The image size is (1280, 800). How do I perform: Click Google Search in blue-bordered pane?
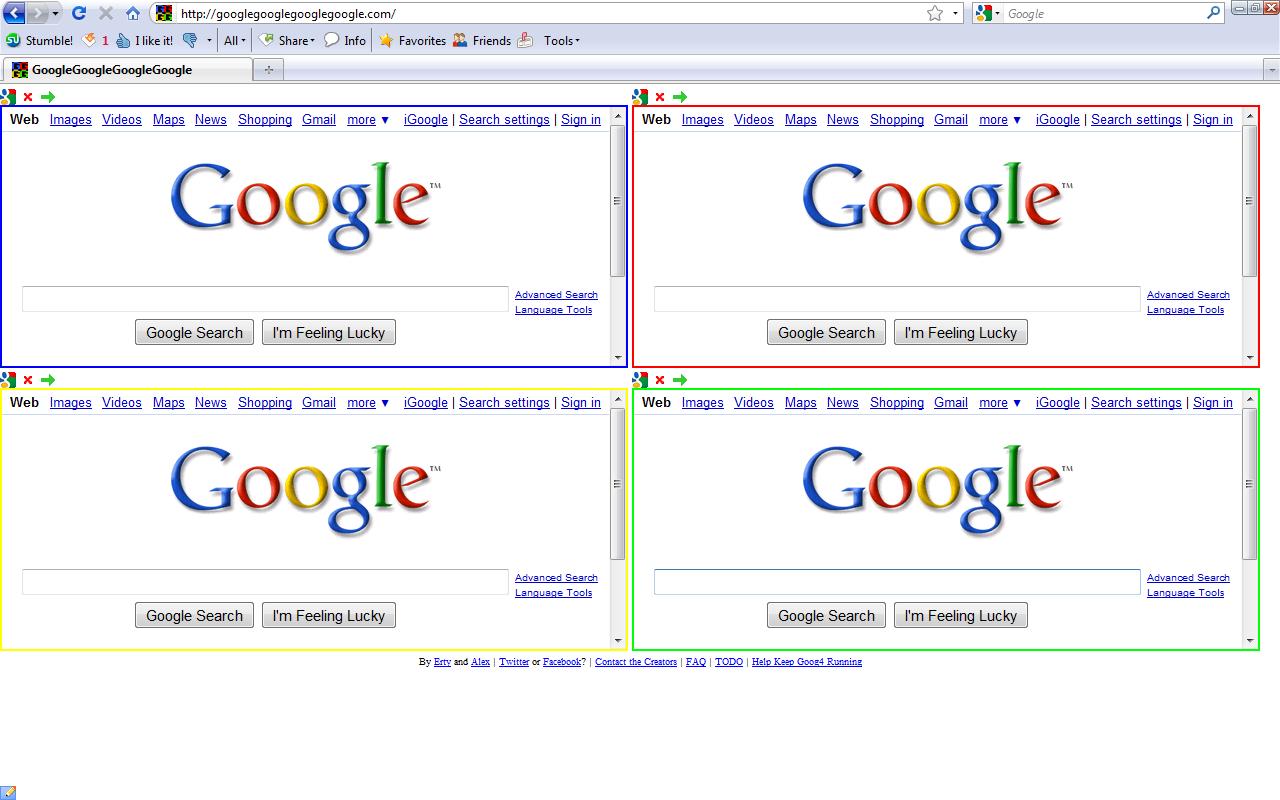point(195,333)
